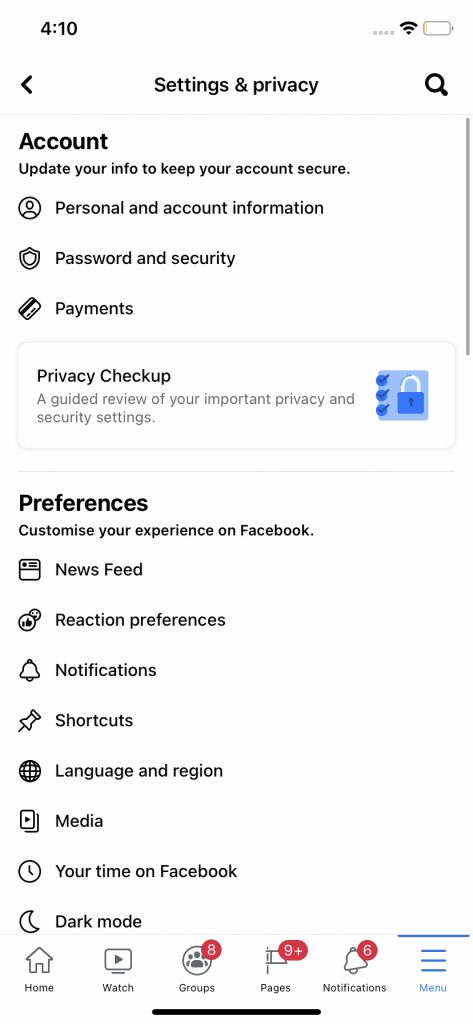Open Groups tab with 8 badge
Image resolution: width=473 pixels, height=1024 pixels.
click(198, 968)
